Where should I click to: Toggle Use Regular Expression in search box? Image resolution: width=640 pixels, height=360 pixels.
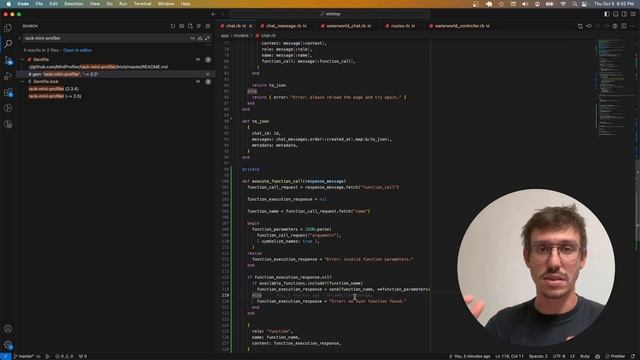(x=207, y=38)
